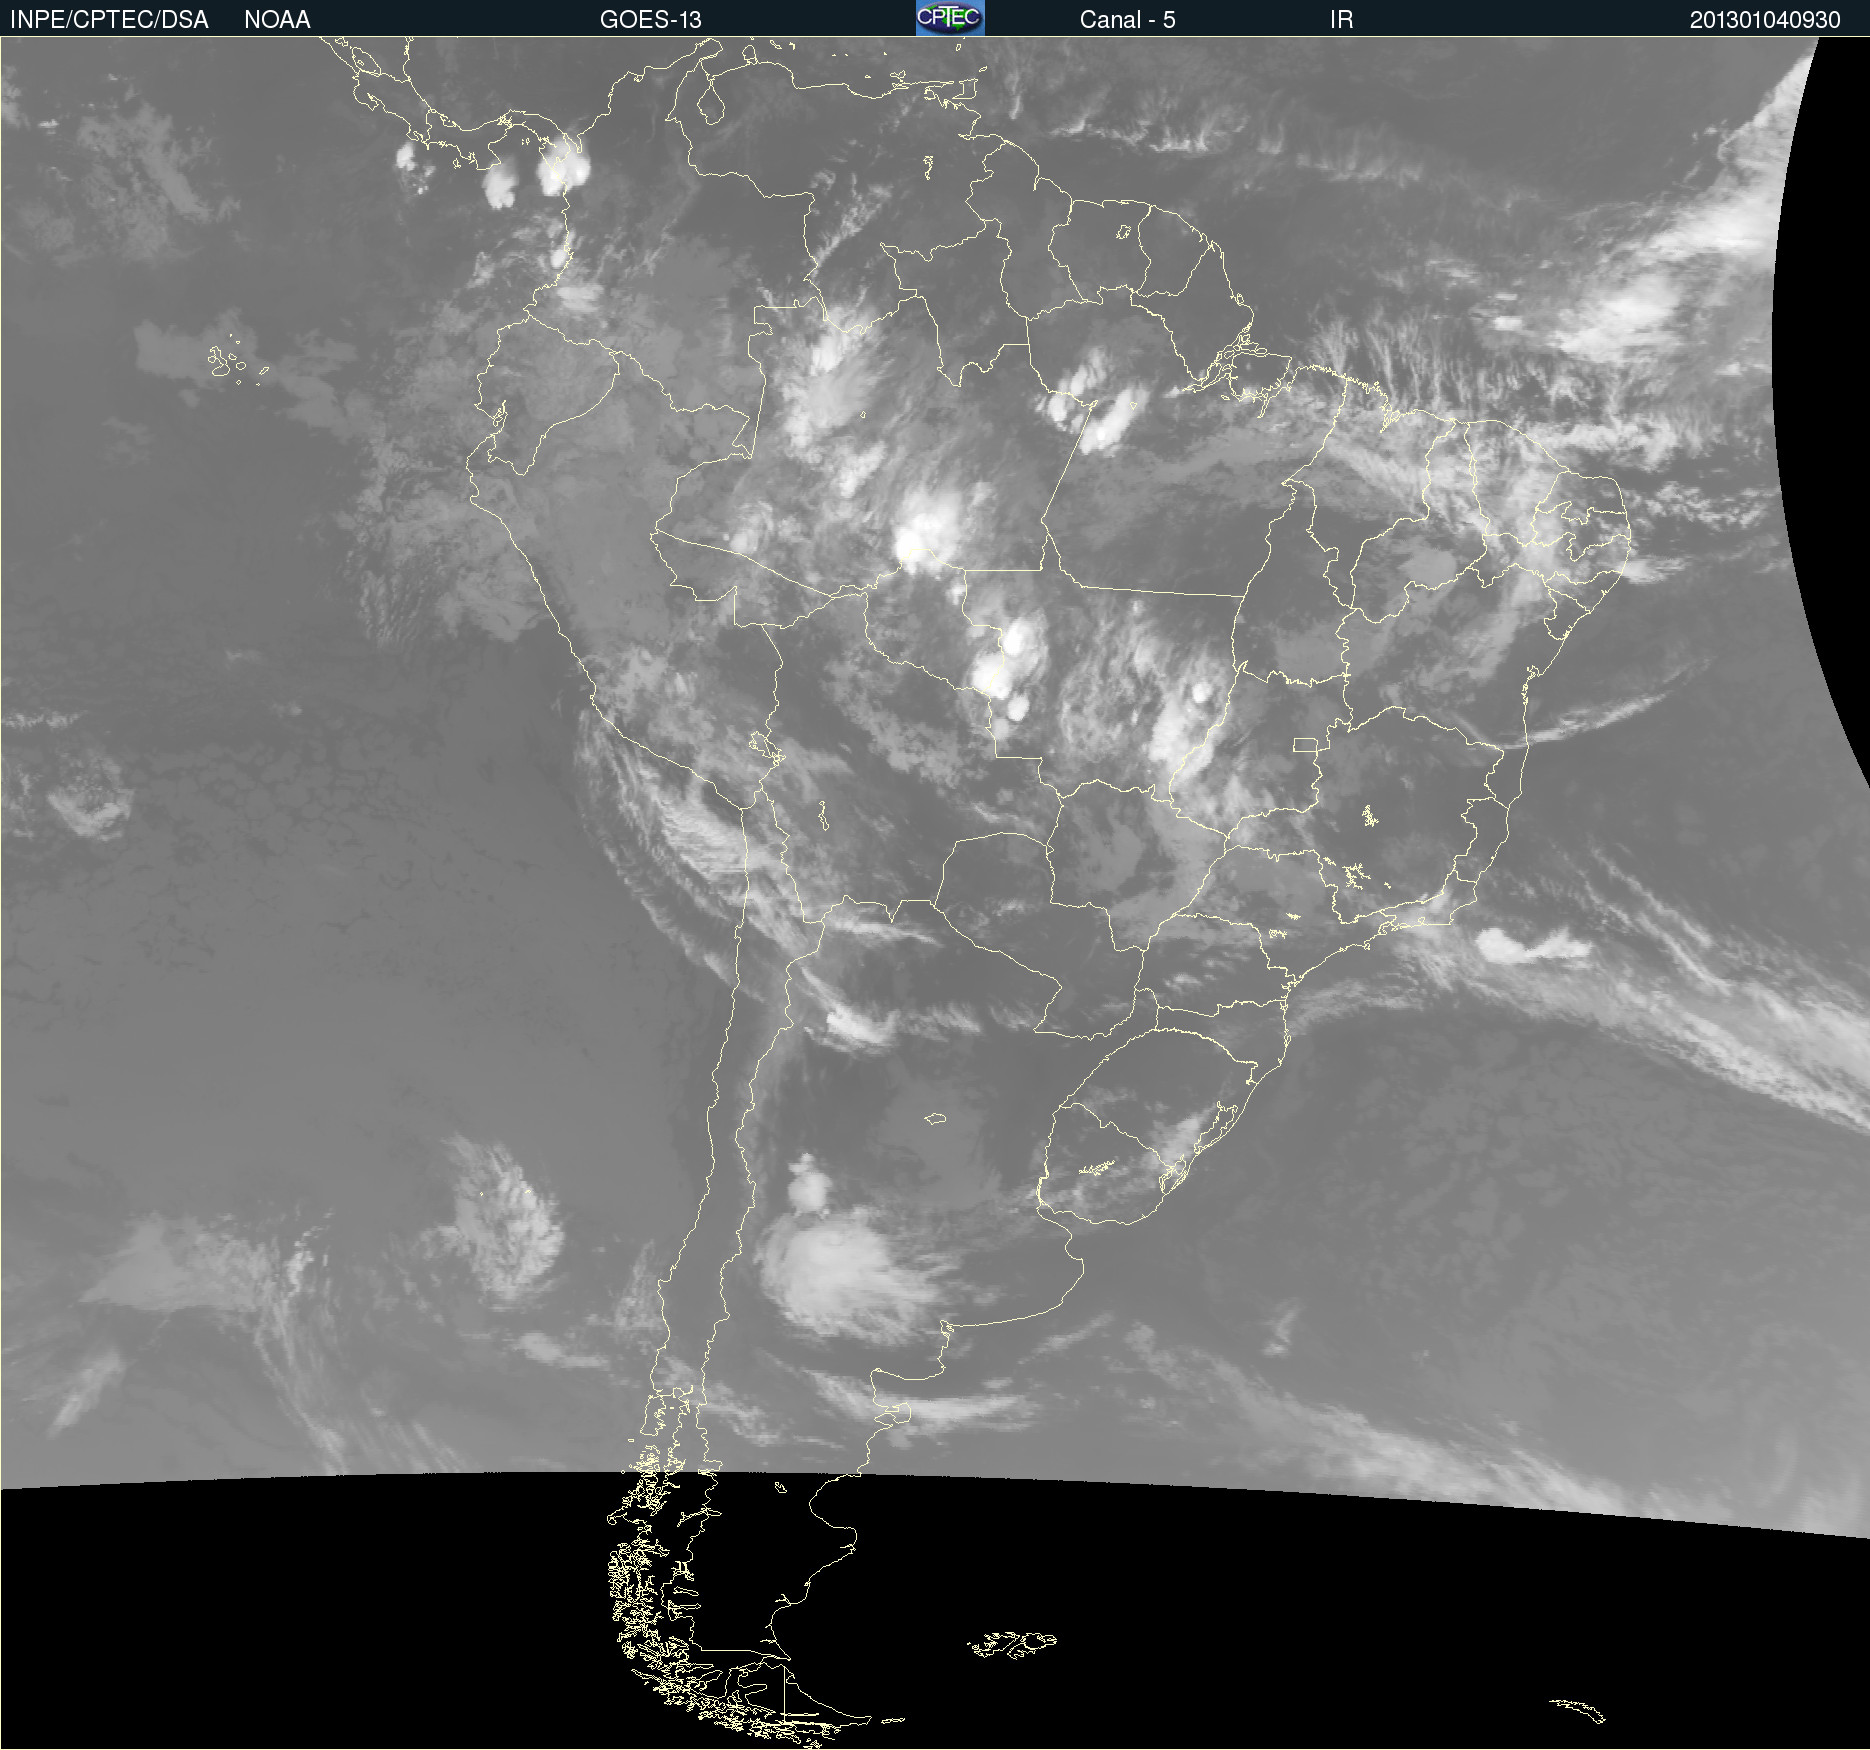Click the 201301040930 timestamp

1765,20
